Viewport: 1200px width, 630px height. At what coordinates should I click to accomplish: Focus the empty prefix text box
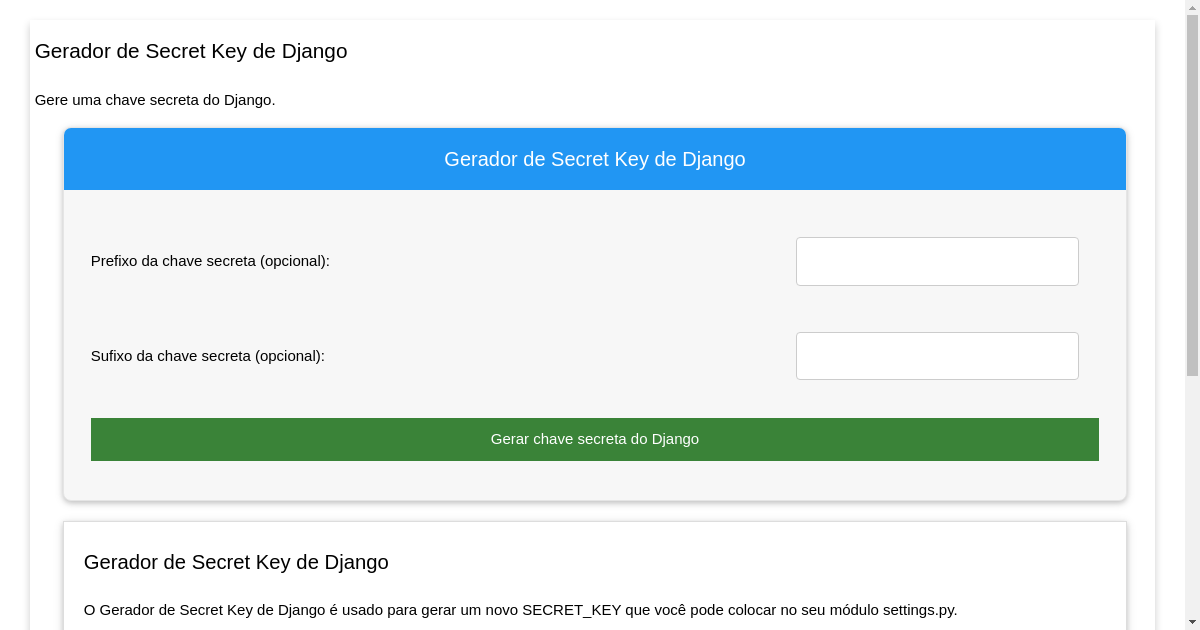937,261
